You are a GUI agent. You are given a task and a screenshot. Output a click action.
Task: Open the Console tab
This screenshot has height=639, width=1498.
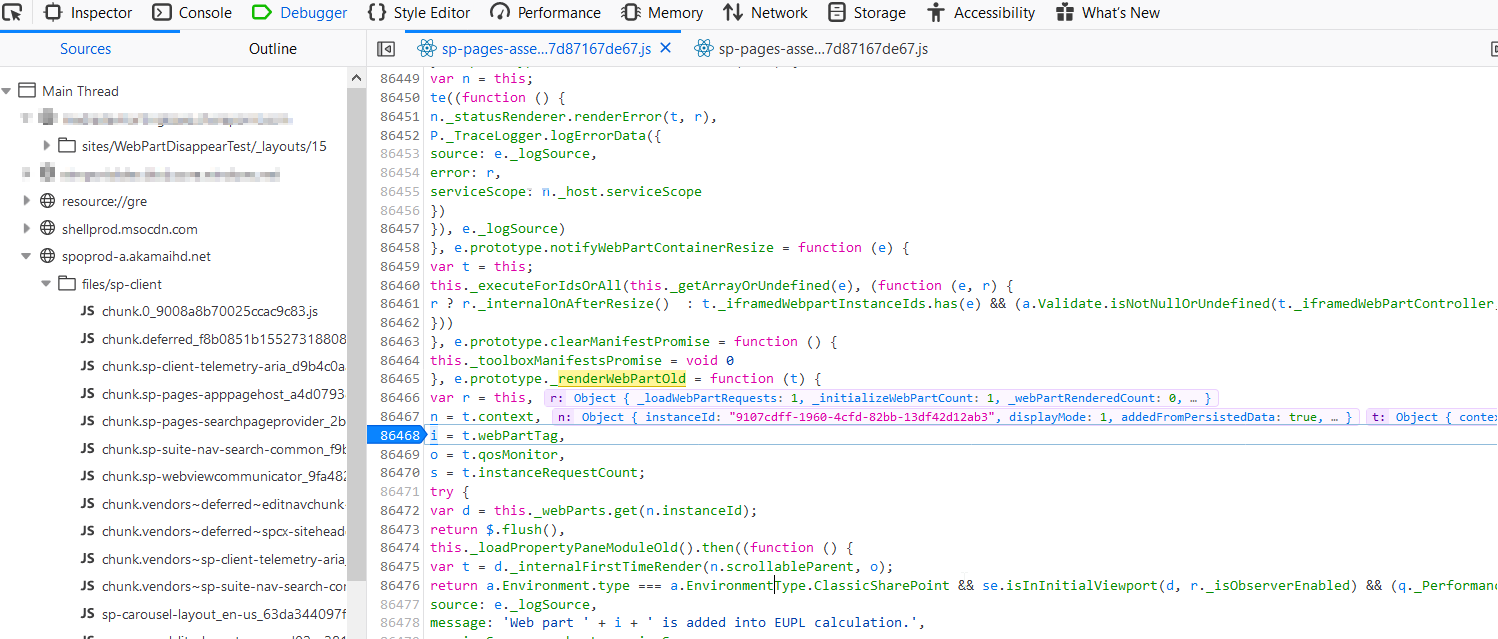192,13
